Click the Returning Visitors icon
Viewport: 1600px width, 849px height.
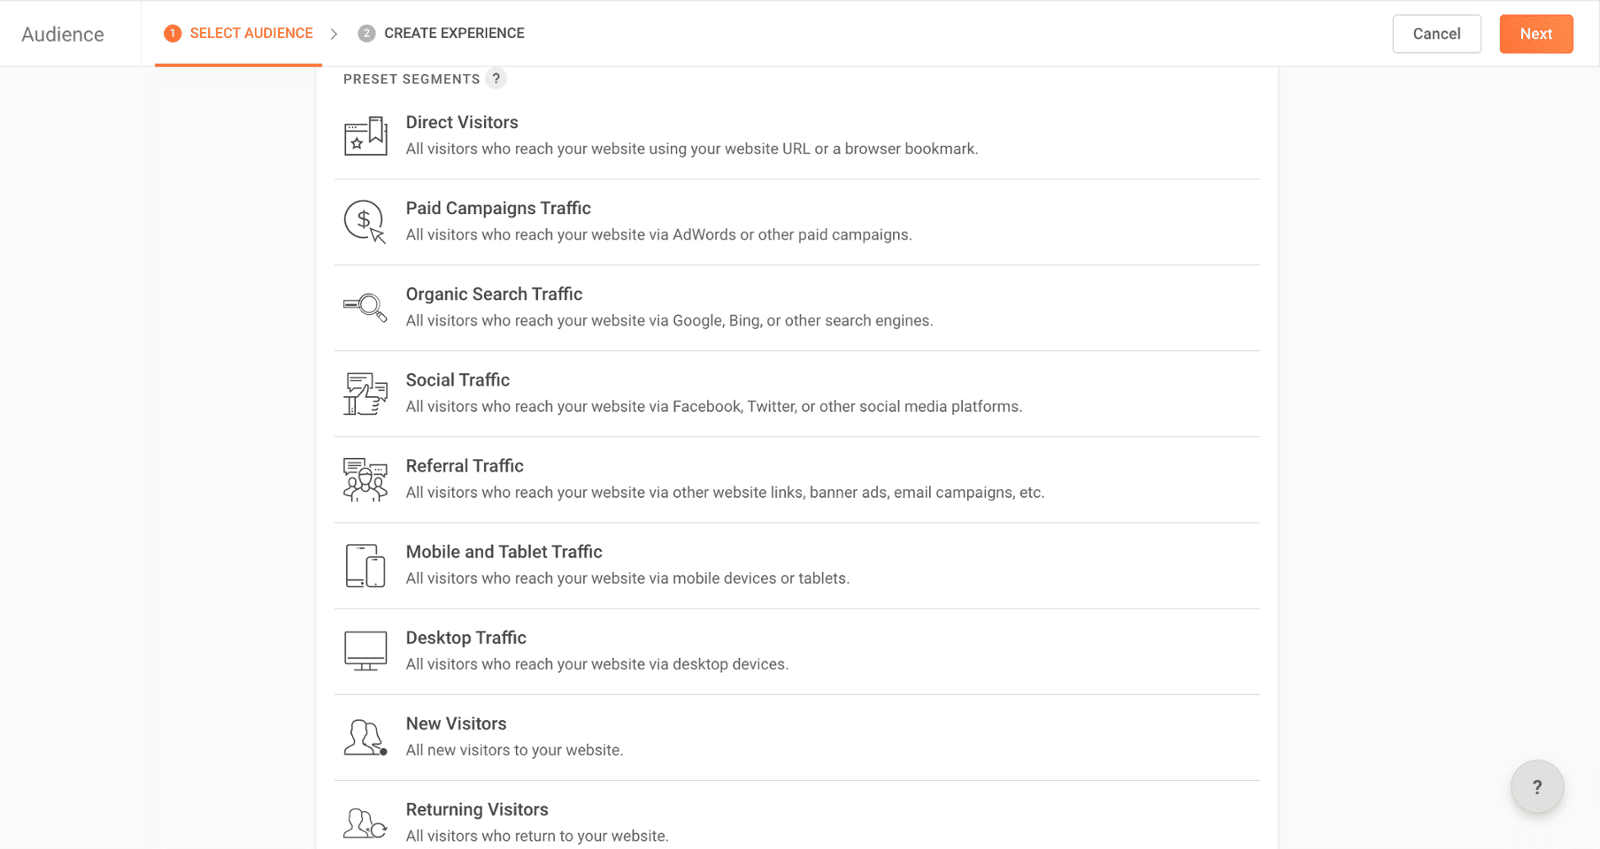tap(365, 823)
